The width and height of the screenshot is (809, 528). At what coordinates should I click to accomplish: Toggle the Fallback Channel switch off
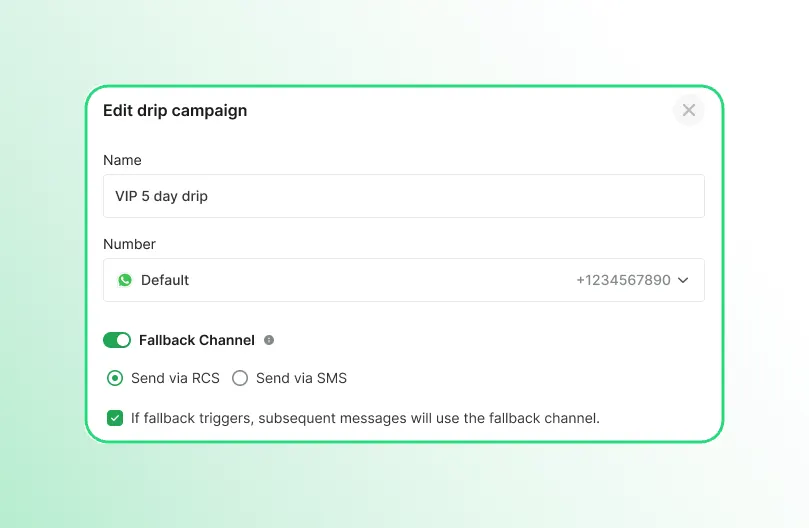(x=117, y=340)
